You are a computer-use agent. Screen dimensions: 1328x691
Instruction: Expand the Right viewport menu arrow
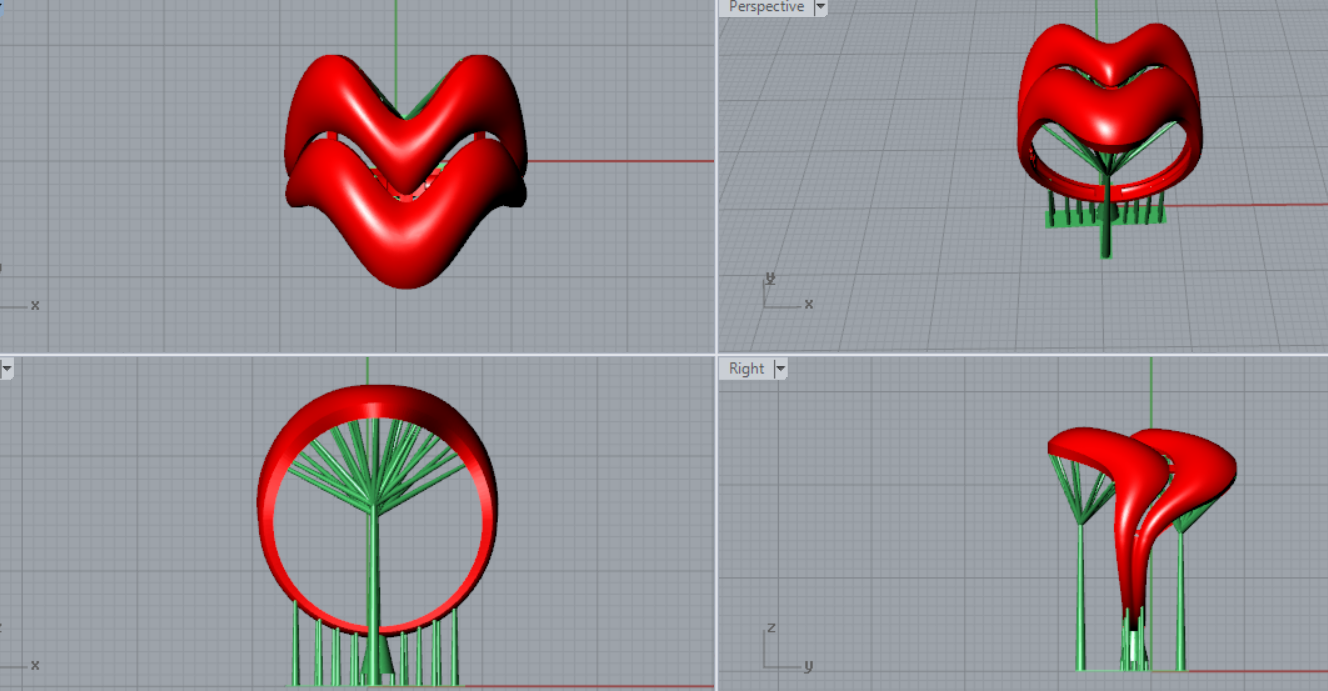(780, 369)
